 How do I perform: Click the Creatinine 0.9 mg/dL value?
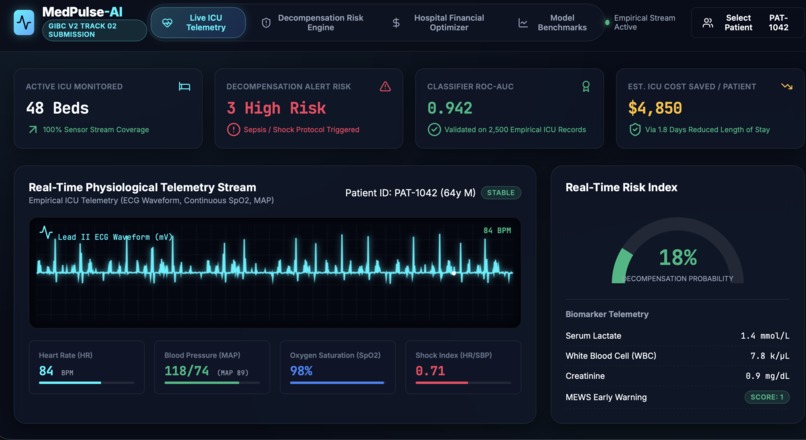pyautogui.click(x=767, y=376)
